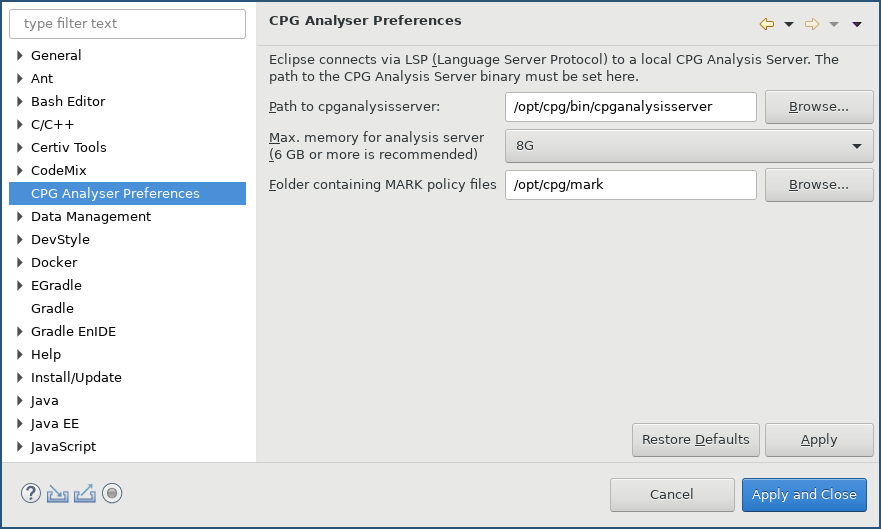The image size is (881, 529).
Task: Expand the Docker preferences node
Action: pyautogui.click(x=20, y=263)
